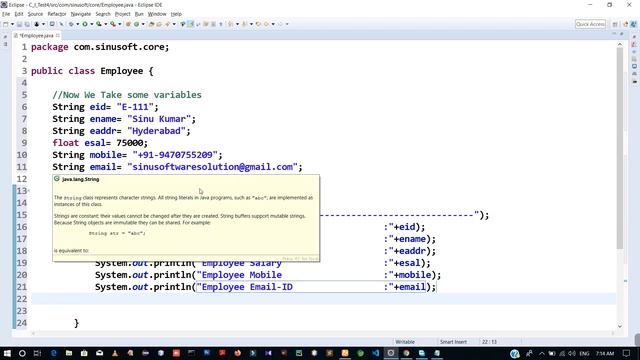This screenshot has width=640, height=360.
Task: Expand the New Java Class dropdown arrow
Action: pos(143,24)
